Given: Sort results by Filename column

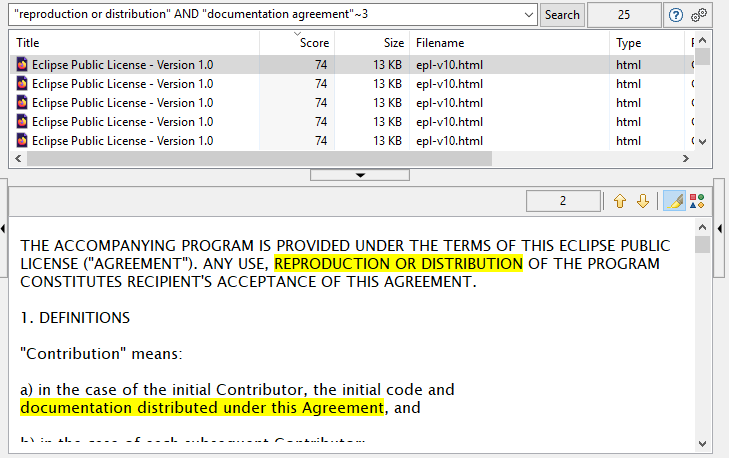Looking at the screenshot, I should click(510, 43).
